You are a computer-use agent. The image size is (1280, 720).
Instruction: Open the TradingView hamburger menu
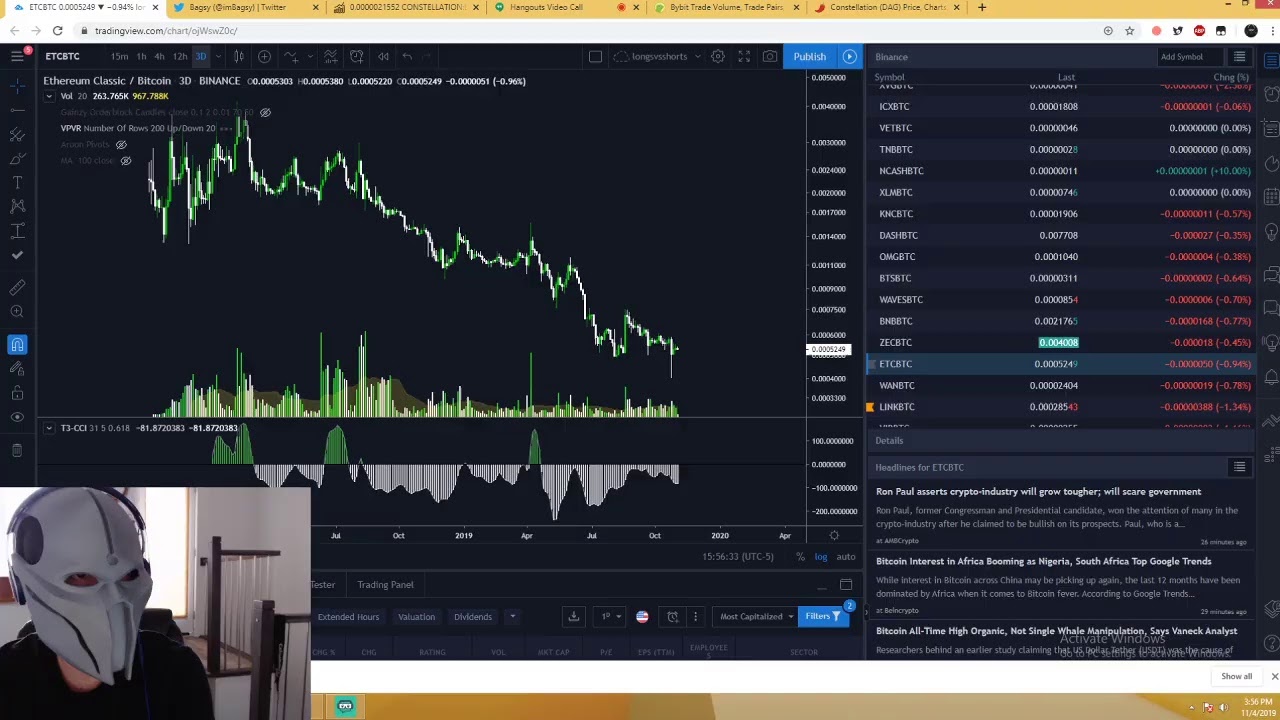click(x=17, y=56)
